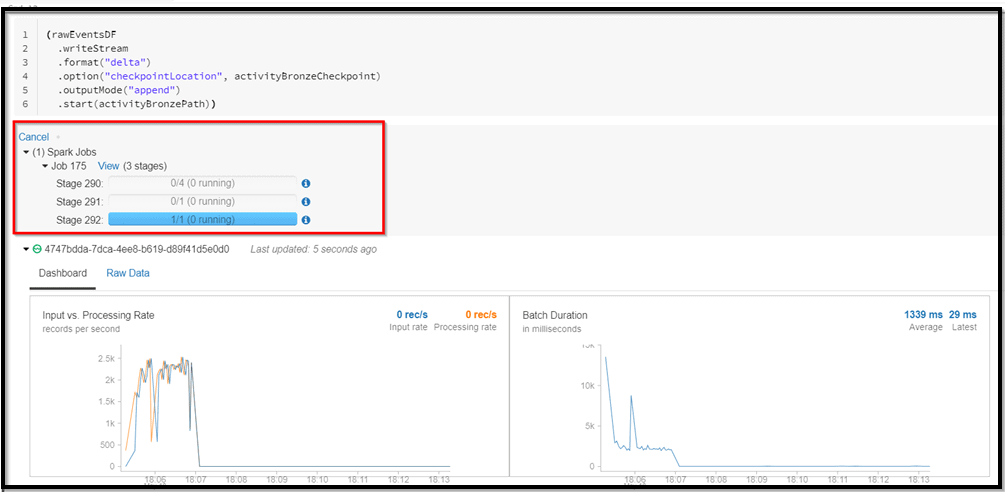Click the (3 stages) text next to View
Viewport: 1005px width, 492px height.
pyautogui.click(x=145, y=166)
